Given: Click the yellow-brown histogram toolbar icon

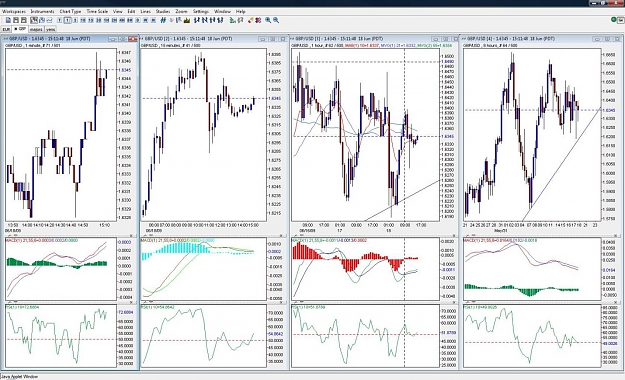Looking at the screenshot, I should coord(187,20).
